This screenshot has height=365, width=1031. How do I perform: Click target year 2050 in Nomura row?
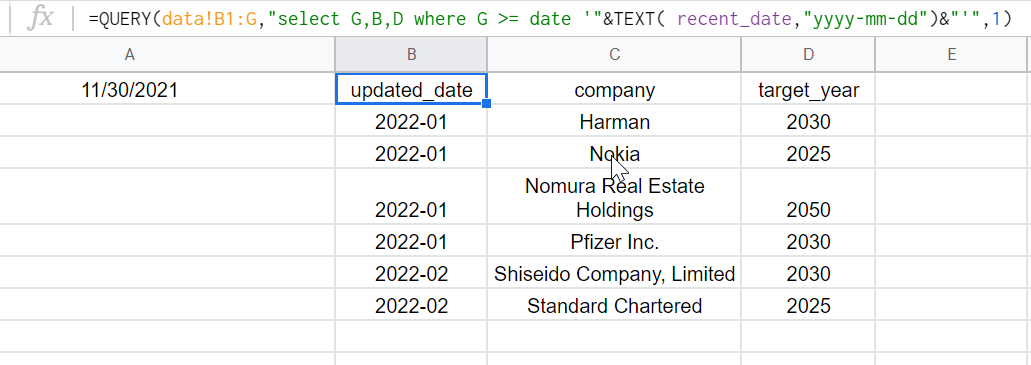click(808, 197)
